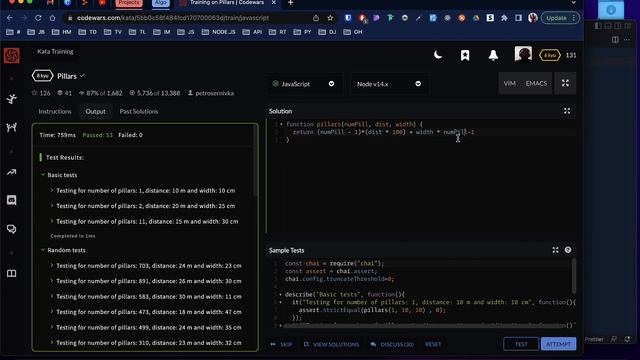
Task: Click inside the Solution code editor return line
Action: (384, 132)
